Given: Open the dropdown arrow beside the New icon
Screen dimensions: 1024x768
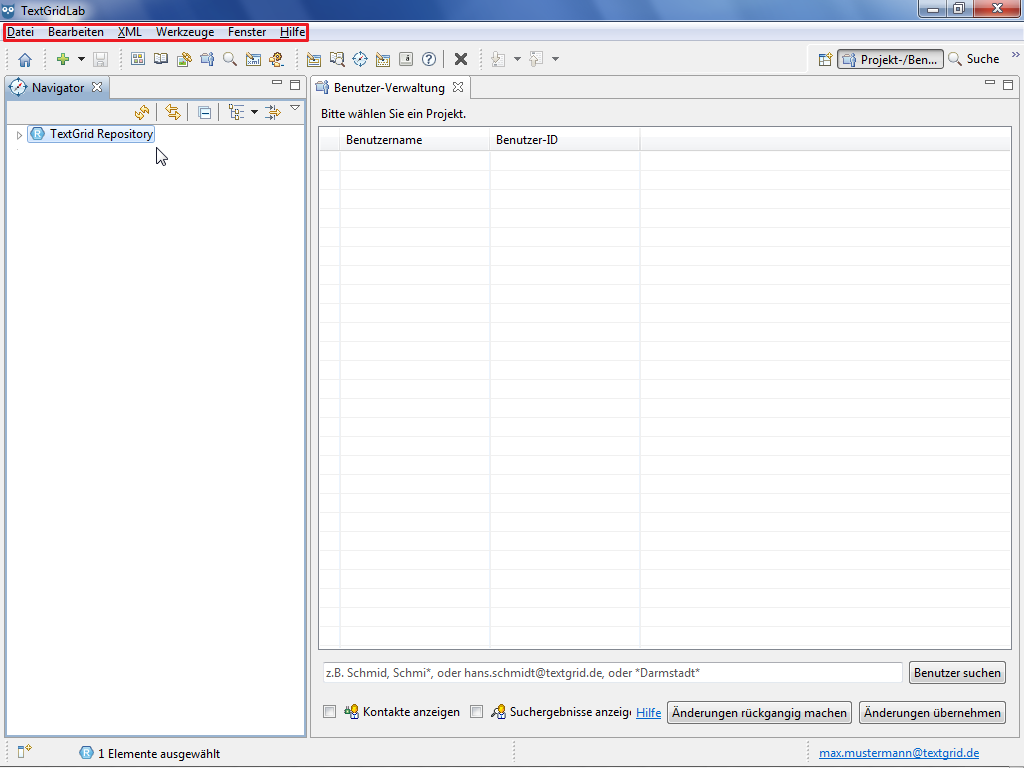Looking at the screenshot, I should tap(81, 60).
